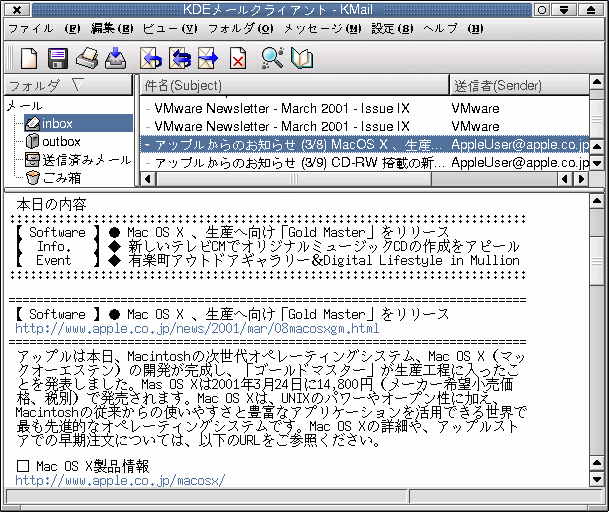Click the AppleUser@apple.co.jp sender of the 3/9 message
Viewport: 609px width, 512px height.
coord(520,162)
